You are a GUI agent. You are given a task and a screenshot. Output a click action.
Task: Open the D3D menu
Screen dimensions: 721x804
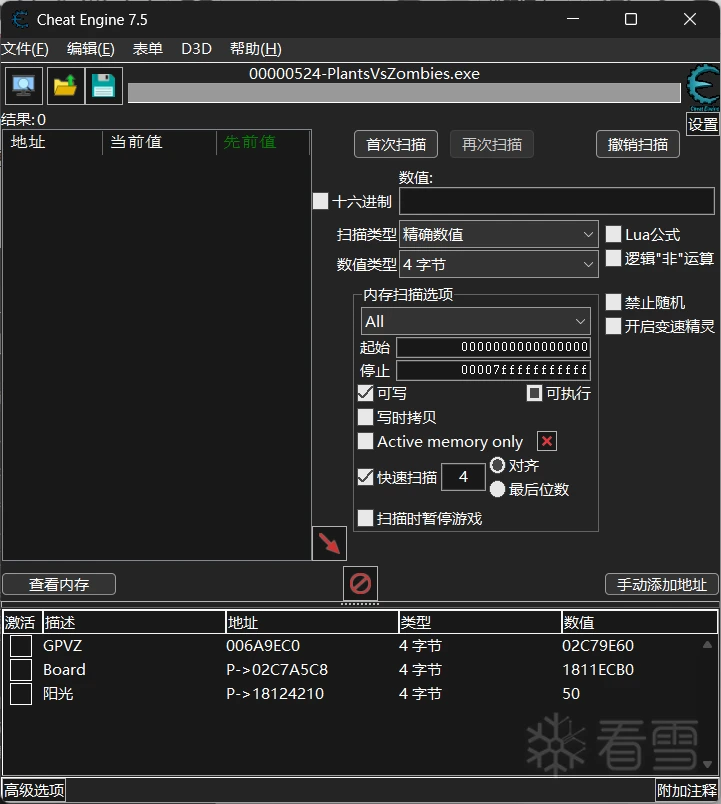[196, 49]
